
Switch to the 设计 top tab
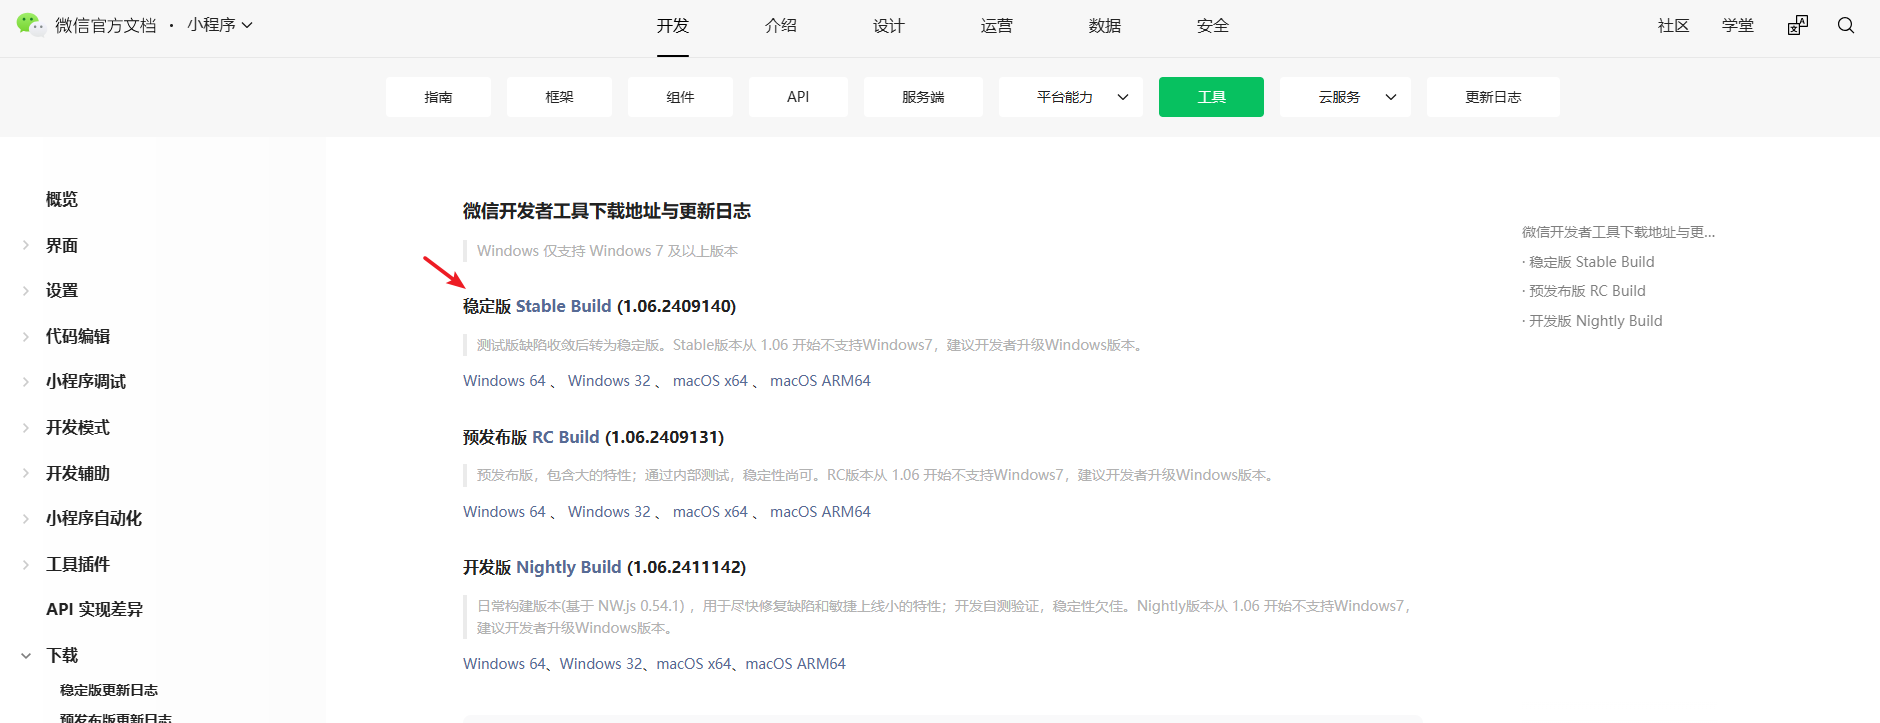coord(889,26)
